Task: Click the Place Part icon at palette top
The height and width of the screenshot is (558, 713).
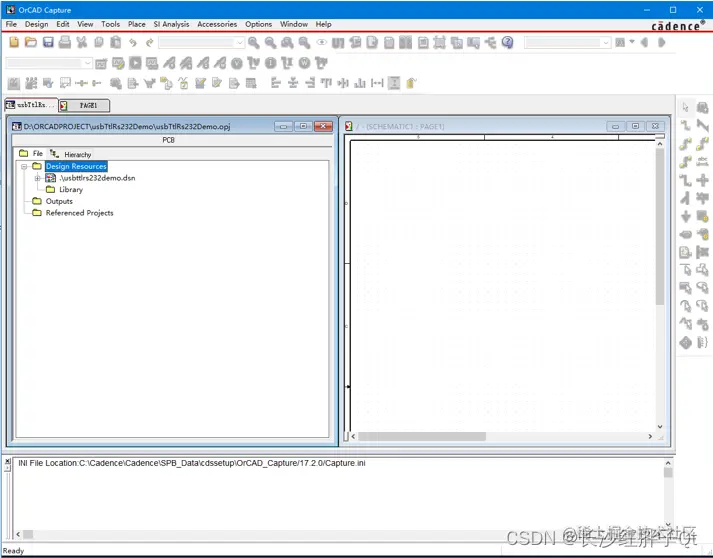Action: [703, 108]
